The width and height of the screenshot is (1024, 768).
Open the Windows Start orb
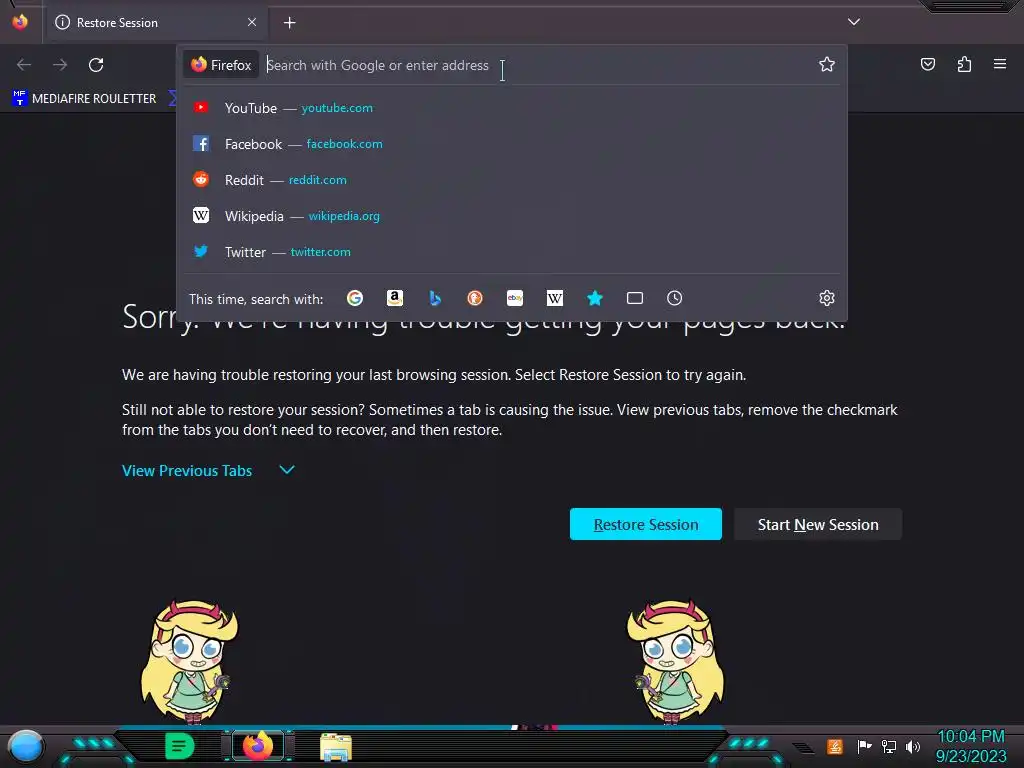click(25, 746)
